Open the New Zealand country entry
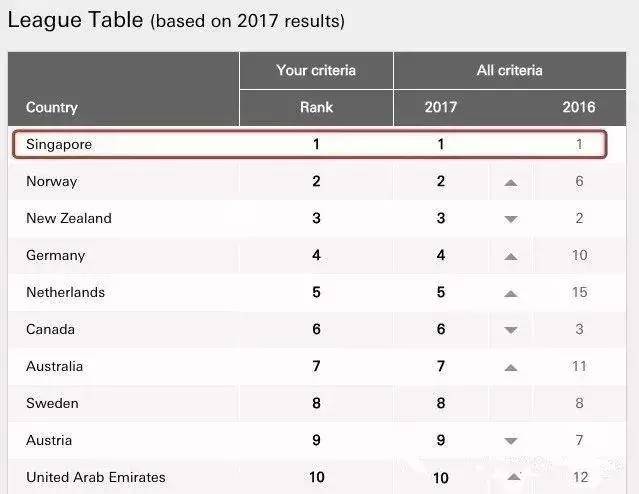The width and height of the screenshot is (639, 494). click(68, 219)
